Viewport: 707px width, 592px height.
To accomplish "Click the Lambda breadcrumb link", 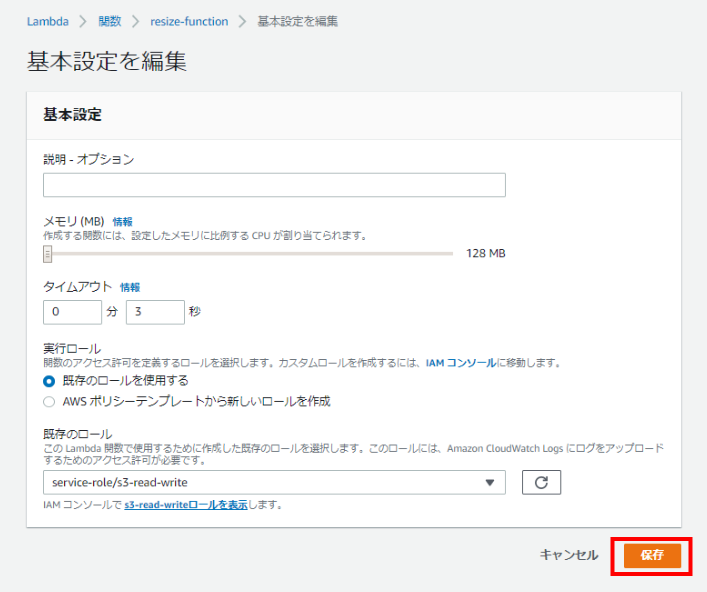I will click(x=47, y=21).
